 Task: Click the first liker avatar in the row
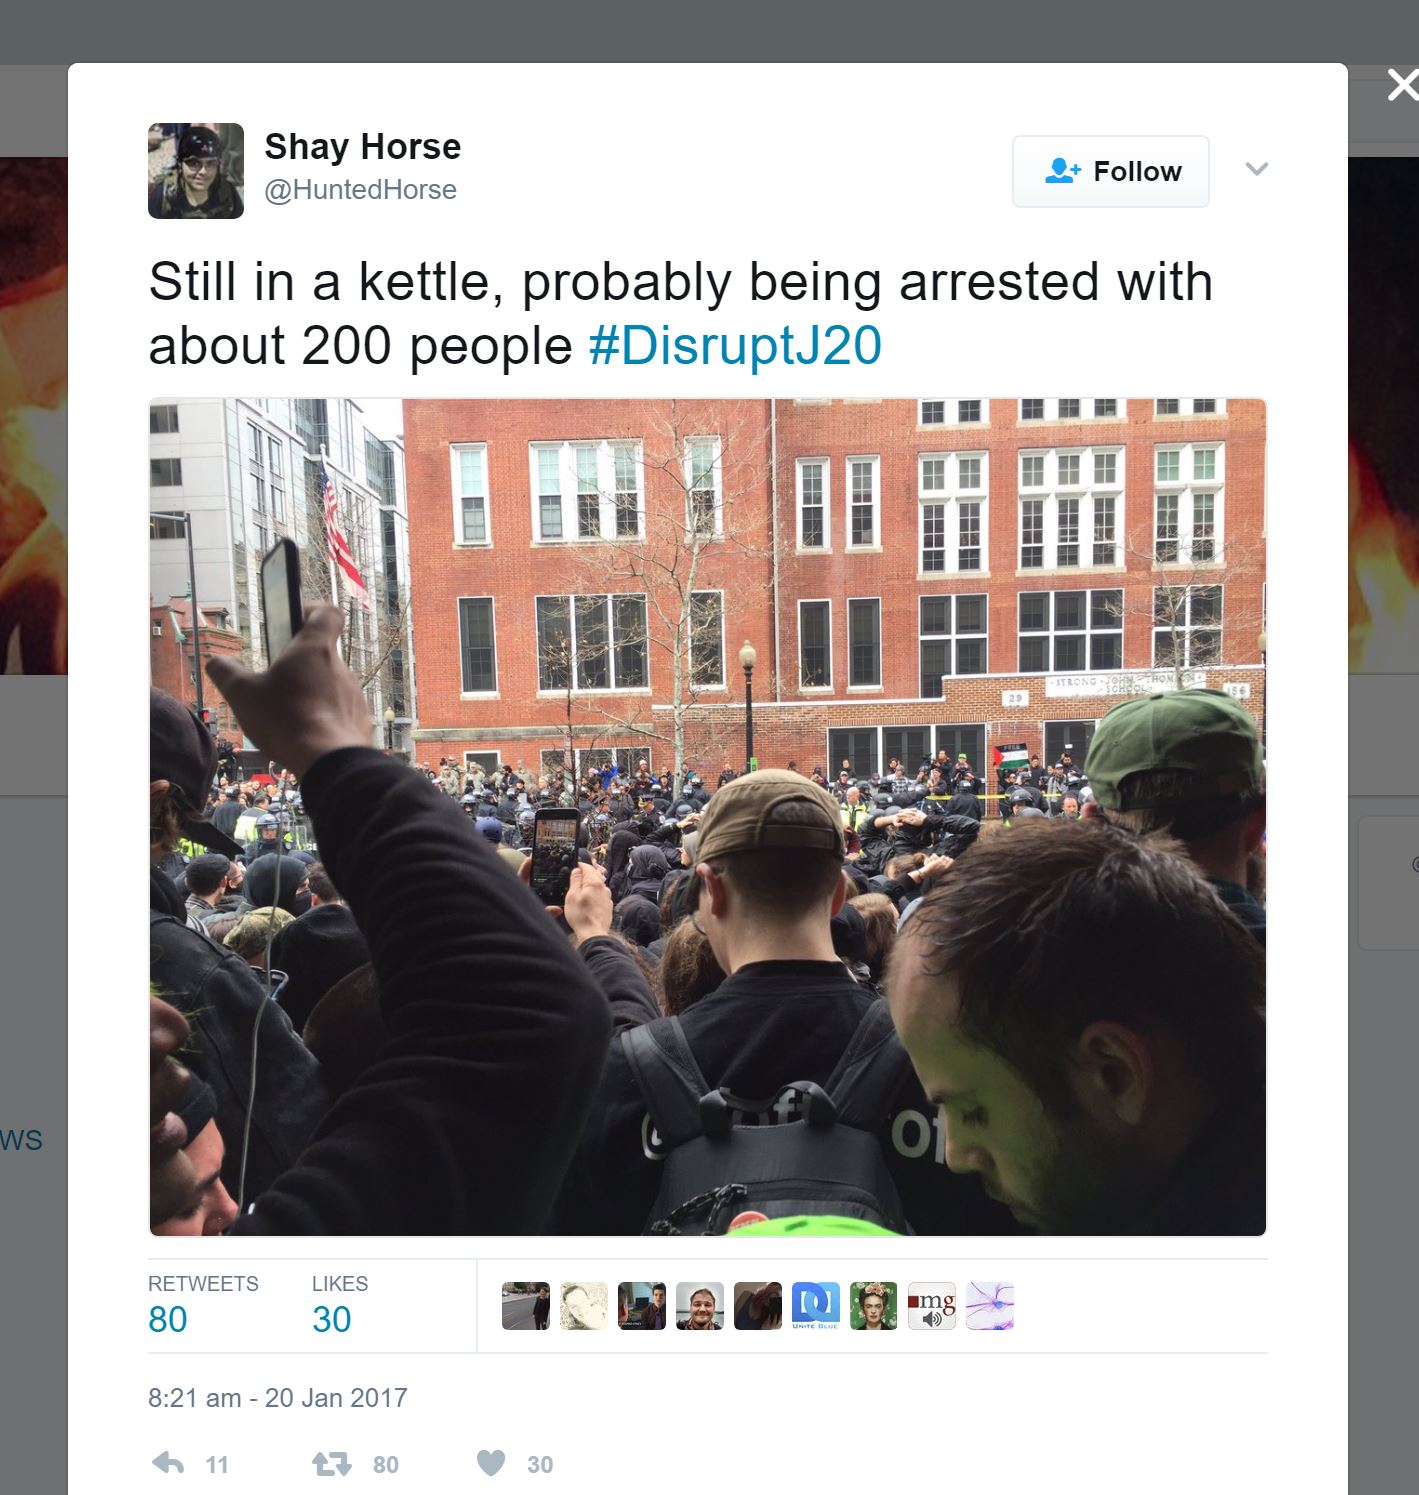pyautogui.click(x=526, y=1306)
